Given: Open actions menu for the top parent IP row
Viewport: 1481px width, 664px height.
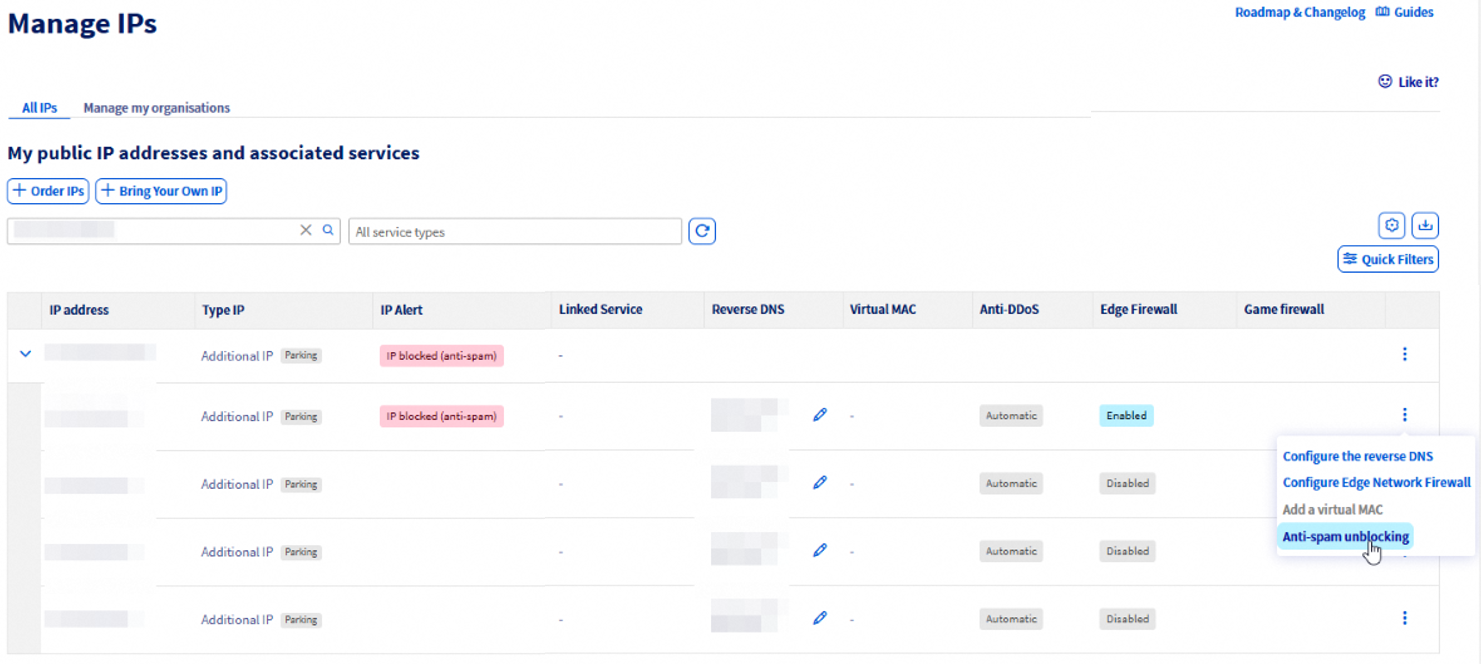Looking at the screenshot, I should (1405, 354).
